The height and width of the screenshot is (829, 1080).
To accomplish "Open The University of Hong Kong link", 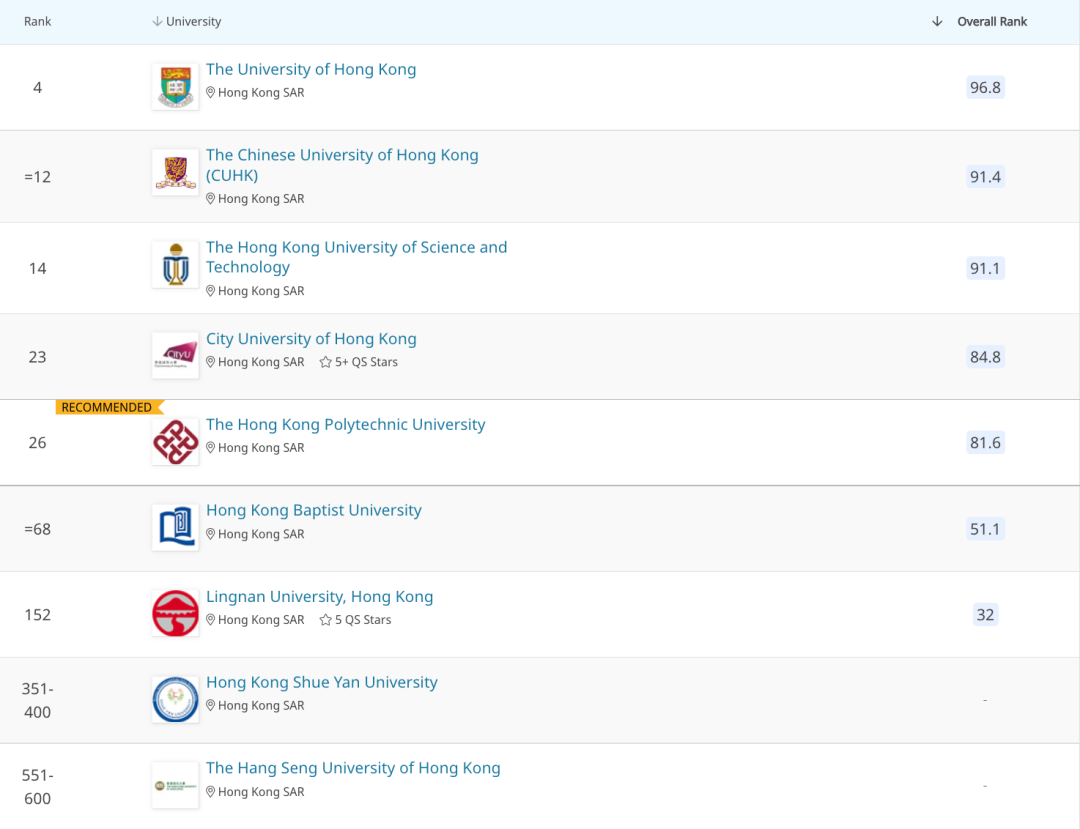I will (x=311, y=70).
